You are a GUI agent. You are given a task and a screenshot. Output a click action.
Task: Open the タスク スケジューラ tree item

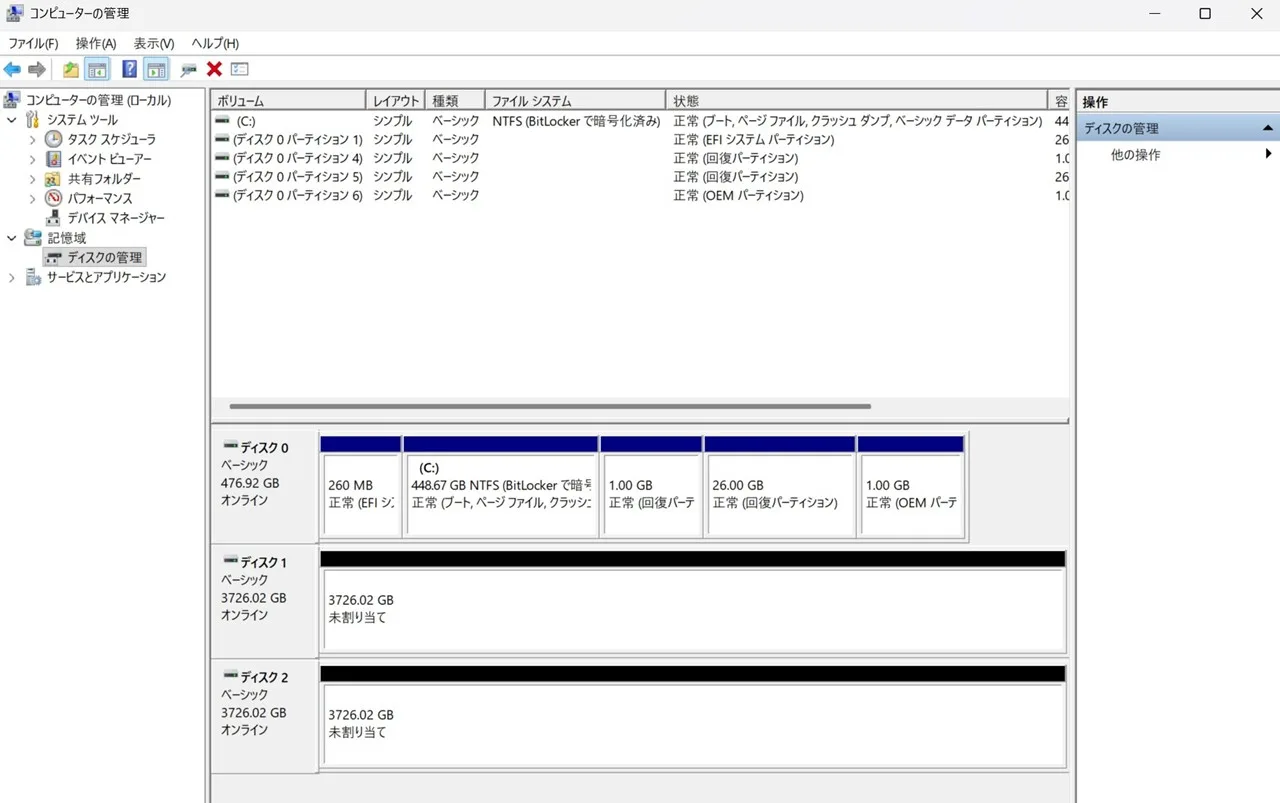111,139
